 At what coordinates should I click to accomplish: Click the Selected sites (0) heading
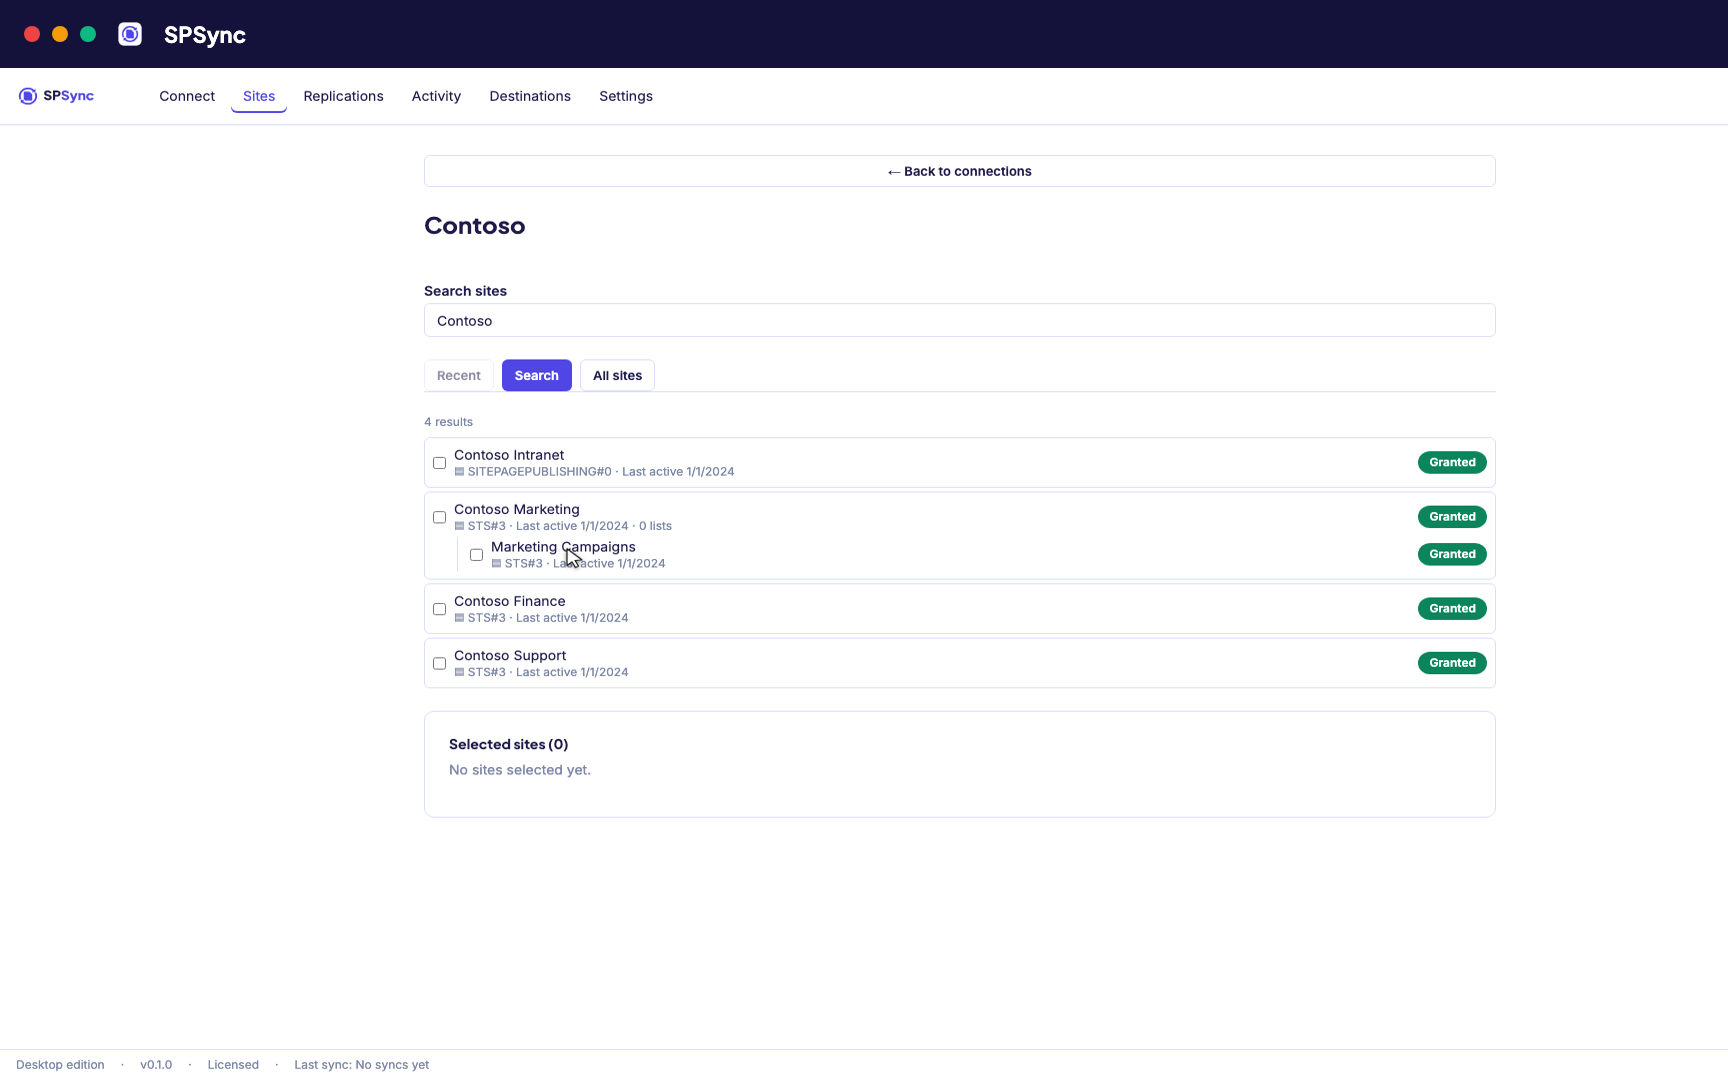click(x=508, y=744)
